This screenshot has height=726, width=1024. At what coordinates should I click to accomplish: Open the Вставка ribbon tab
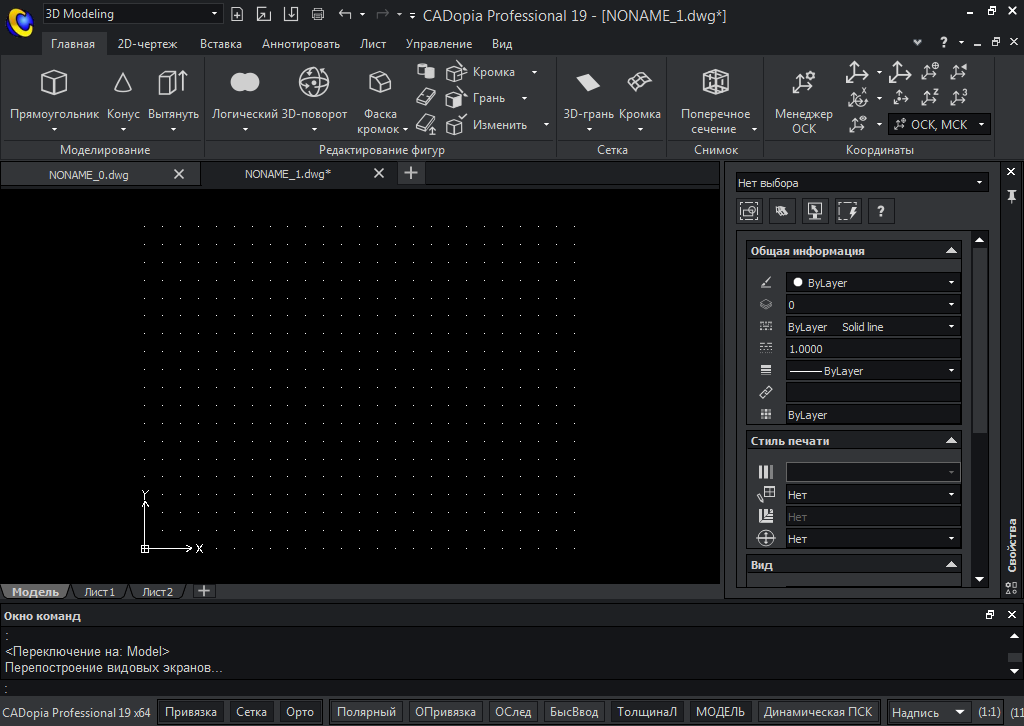coord(221,44)
